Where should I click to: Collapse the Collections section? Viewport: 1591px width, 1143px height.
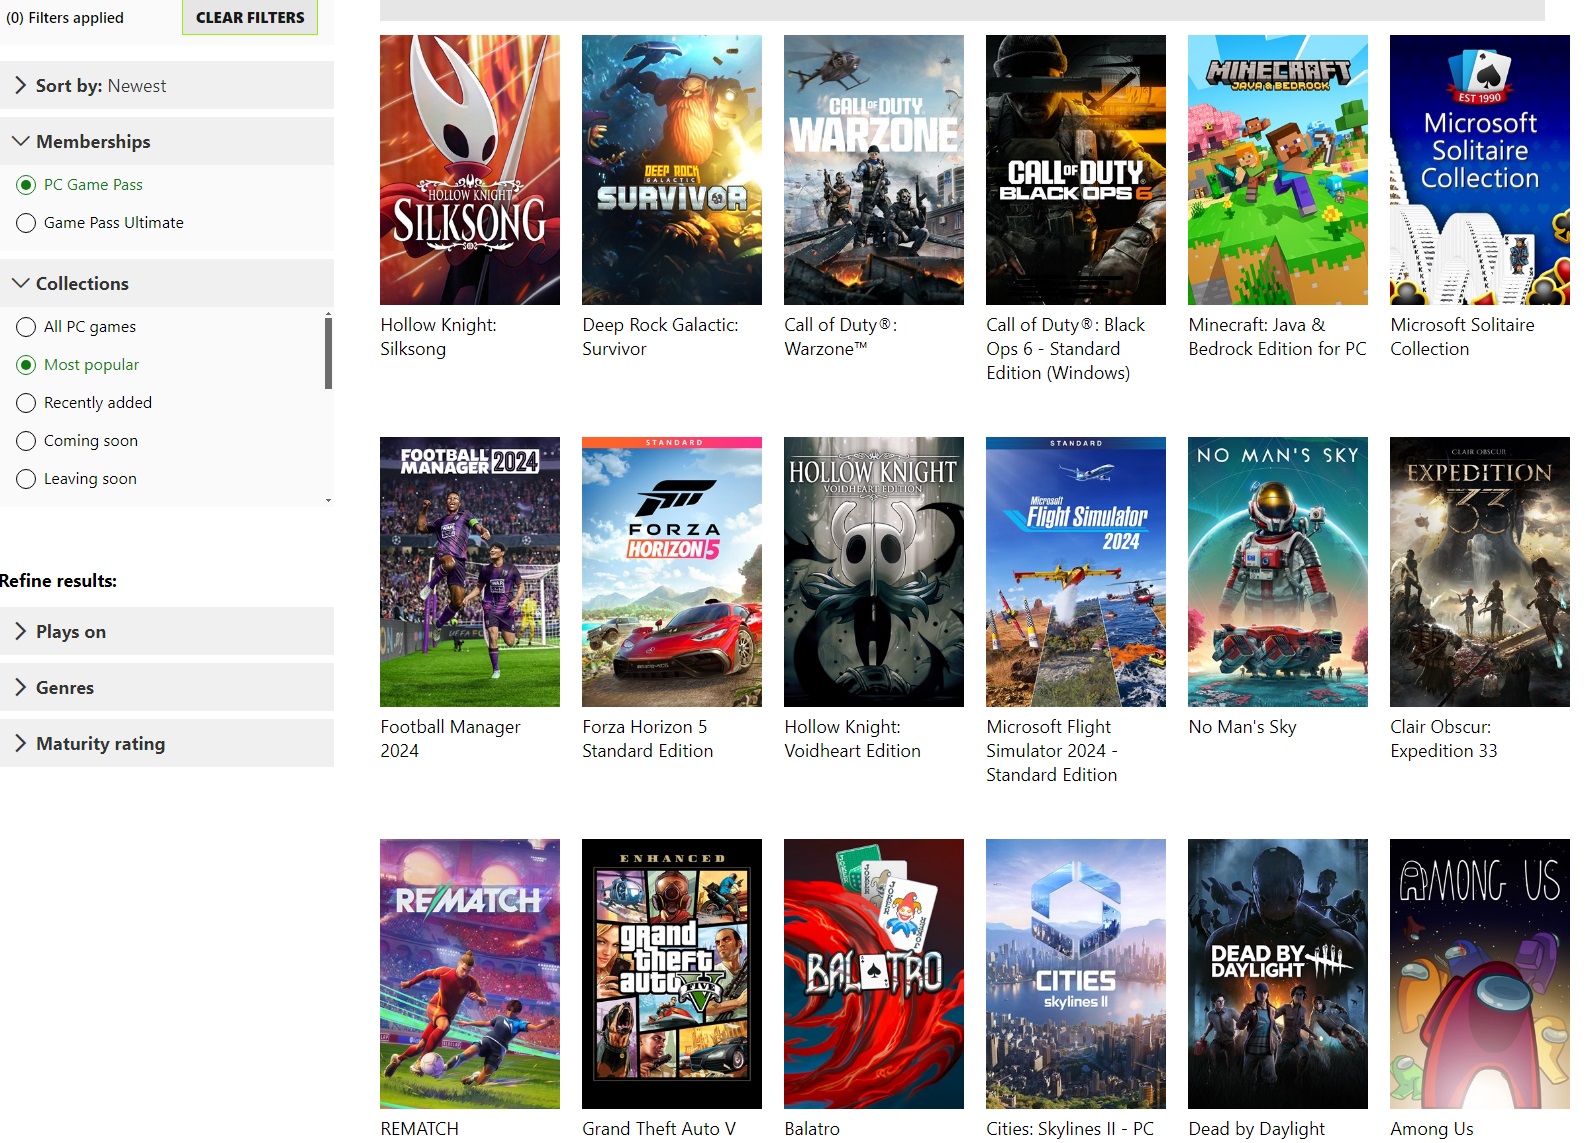coord(167,283)
